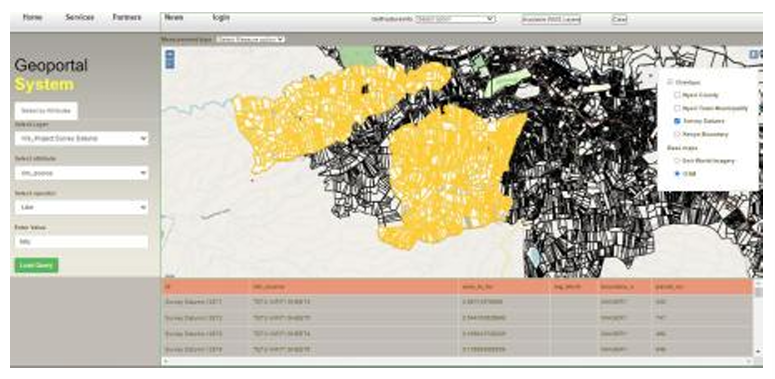Toggle the layer switcher icon on map
The width and height of the screenshot is (775, 379).
754,54
